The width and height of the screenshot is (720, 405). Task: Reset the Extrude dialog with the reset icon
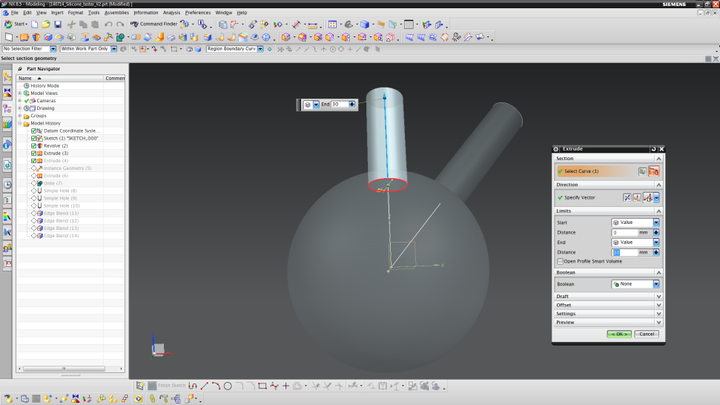tap(653, 149)
